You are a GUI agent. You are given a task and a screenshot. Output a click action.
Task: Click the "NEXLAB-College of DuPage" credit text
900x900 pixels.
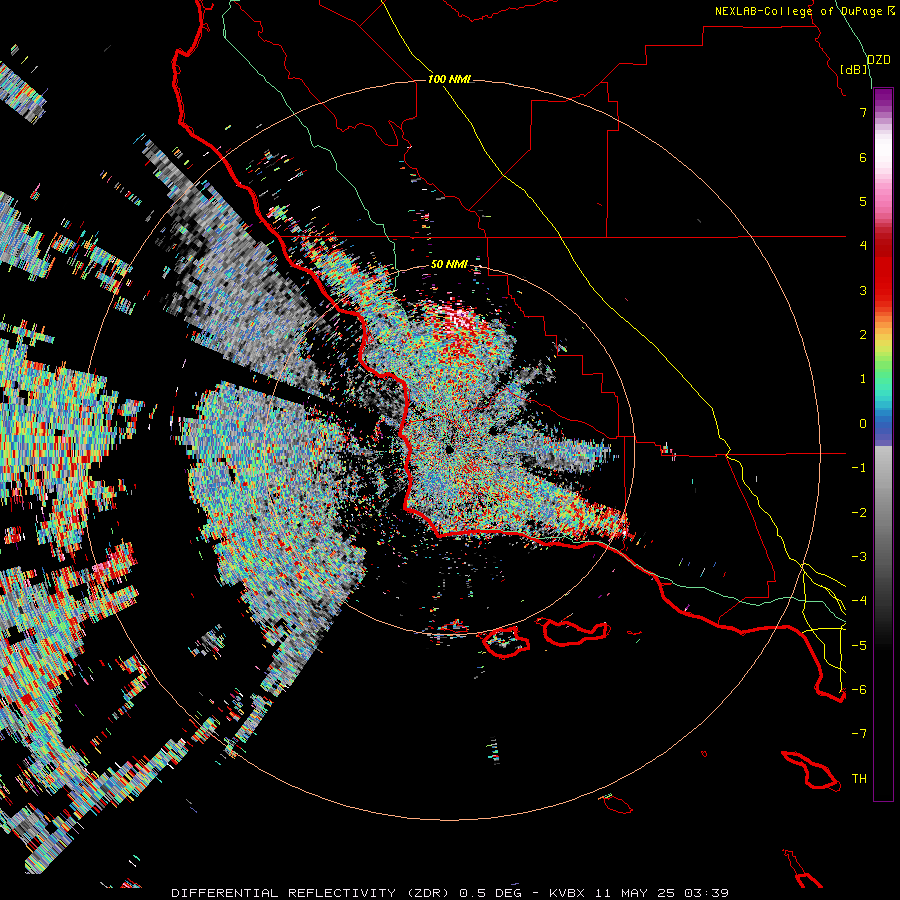pos(799,11)
